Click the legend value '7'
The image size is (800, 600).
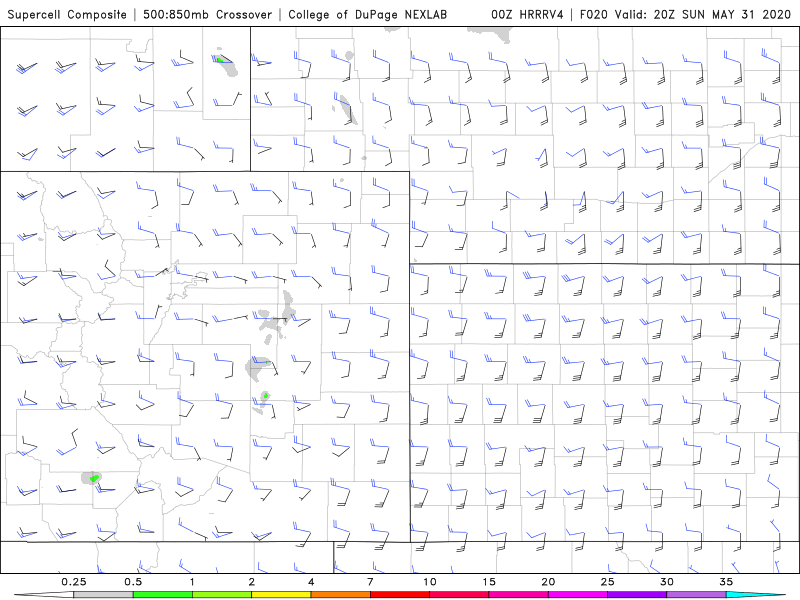coord(370,582)
